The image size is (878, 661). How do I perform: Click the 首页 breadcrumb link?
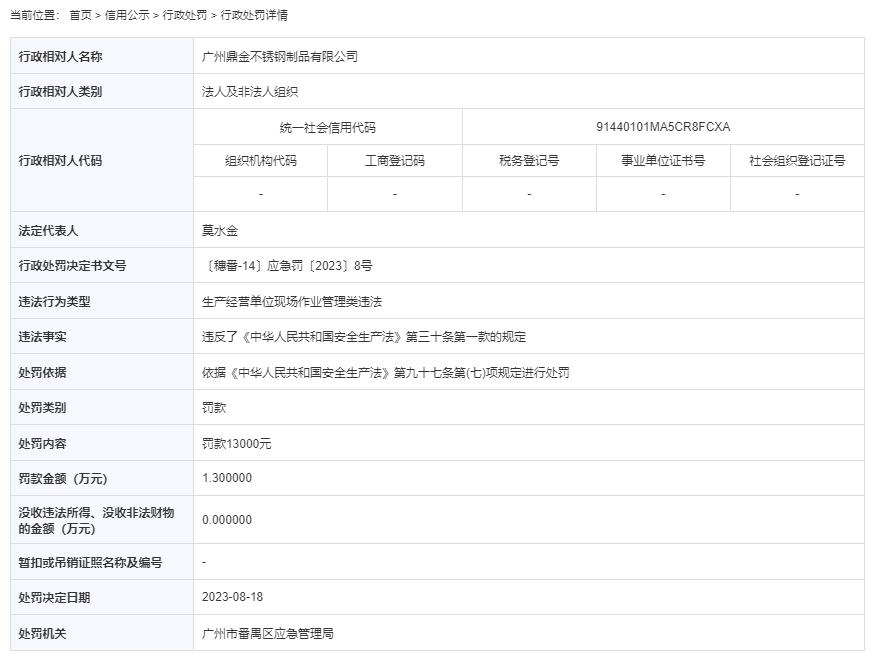(x=80, y=15)
